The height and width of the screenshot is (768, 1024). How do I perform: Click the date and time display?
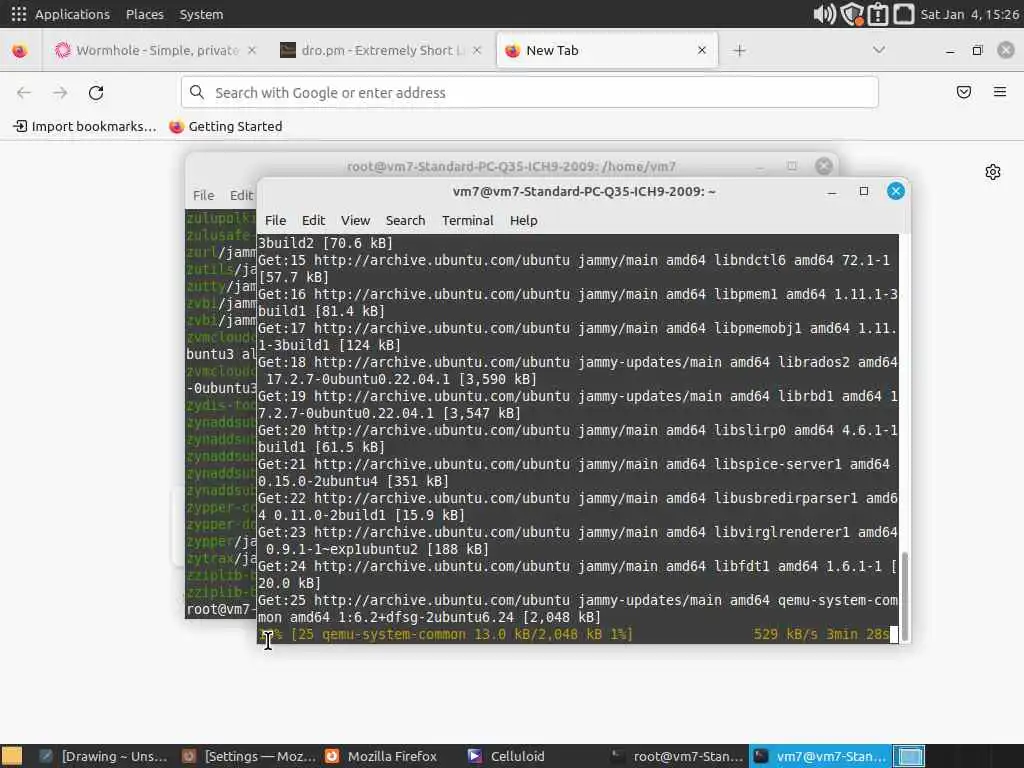click(x=969, y=14)
